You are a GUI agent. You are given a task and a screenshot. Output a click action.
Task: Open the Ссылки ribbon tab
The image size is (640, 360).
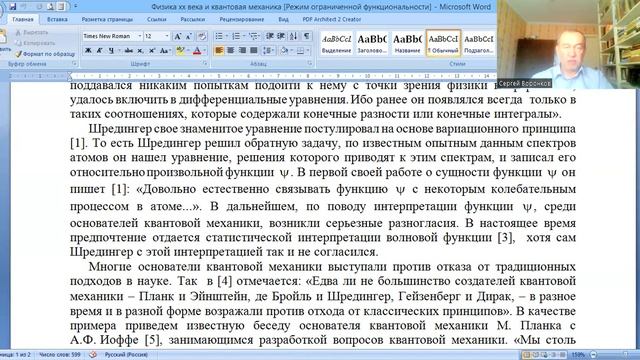point(156,19)
